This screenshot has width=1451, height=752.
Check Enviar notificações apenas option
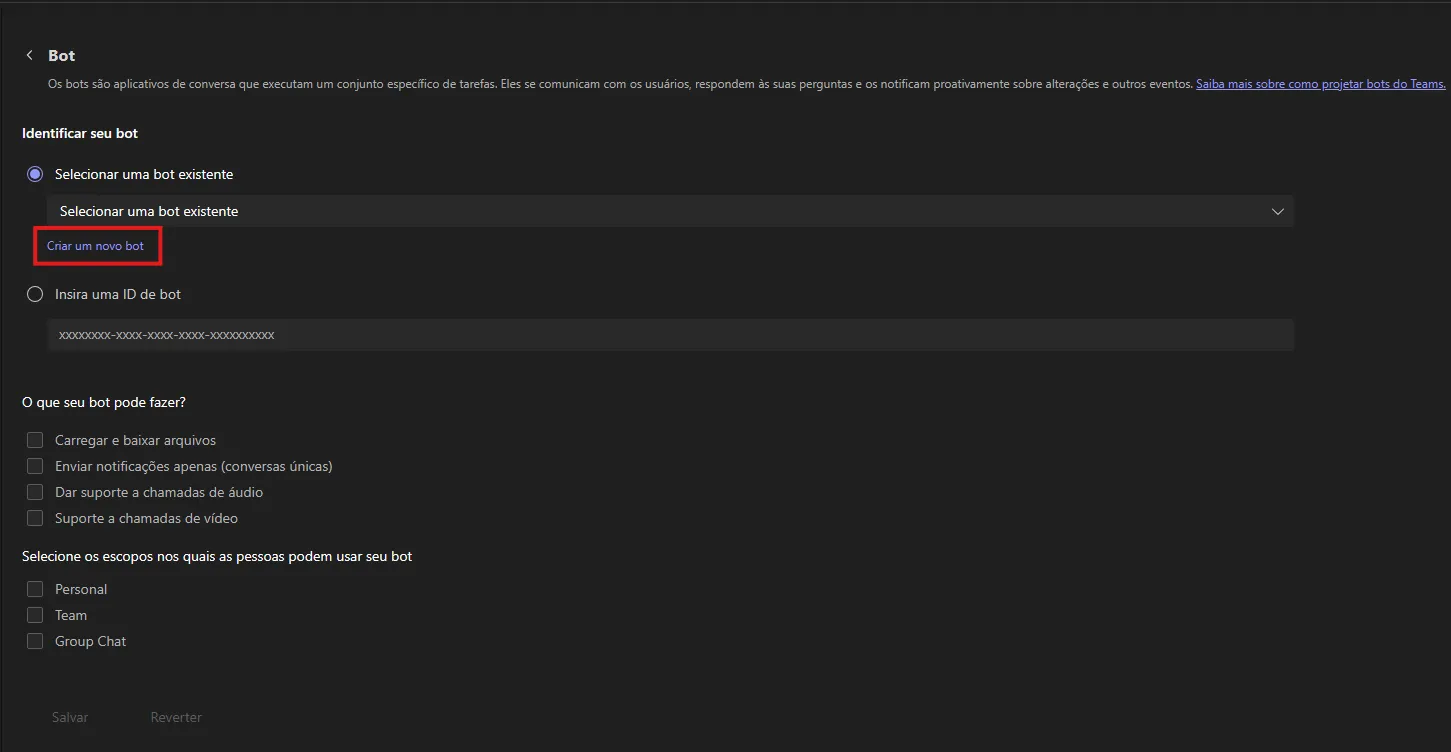(x=35, y=466)
